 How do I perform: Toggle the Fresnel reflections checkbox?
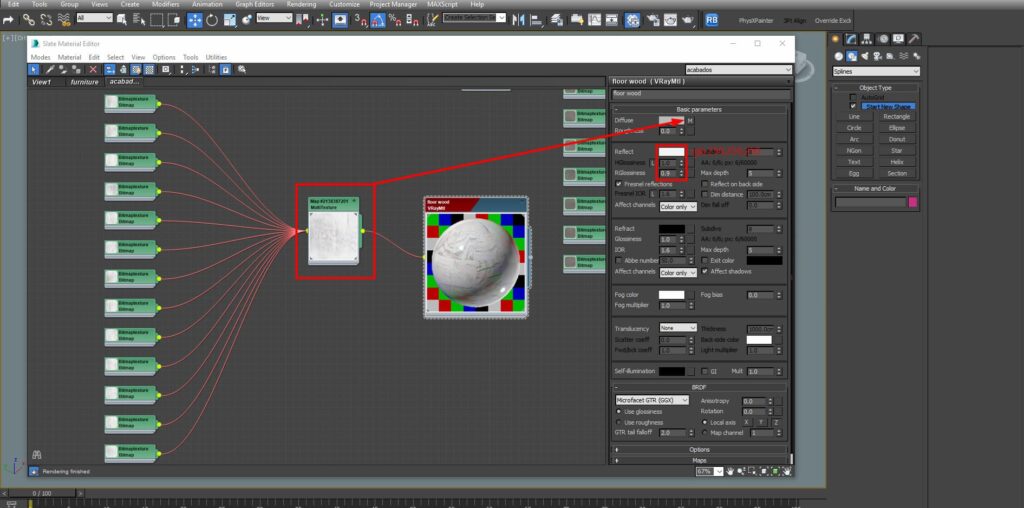click(618, 184)
